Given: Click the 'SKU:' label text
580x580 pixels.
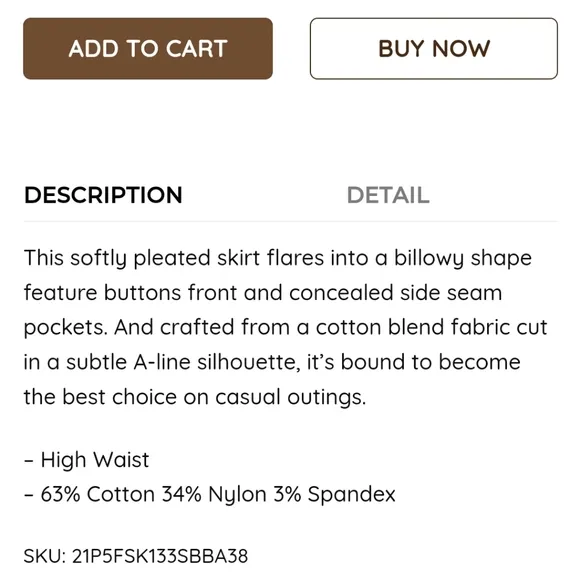Looking at the screenshot, I should pos(45,556).
